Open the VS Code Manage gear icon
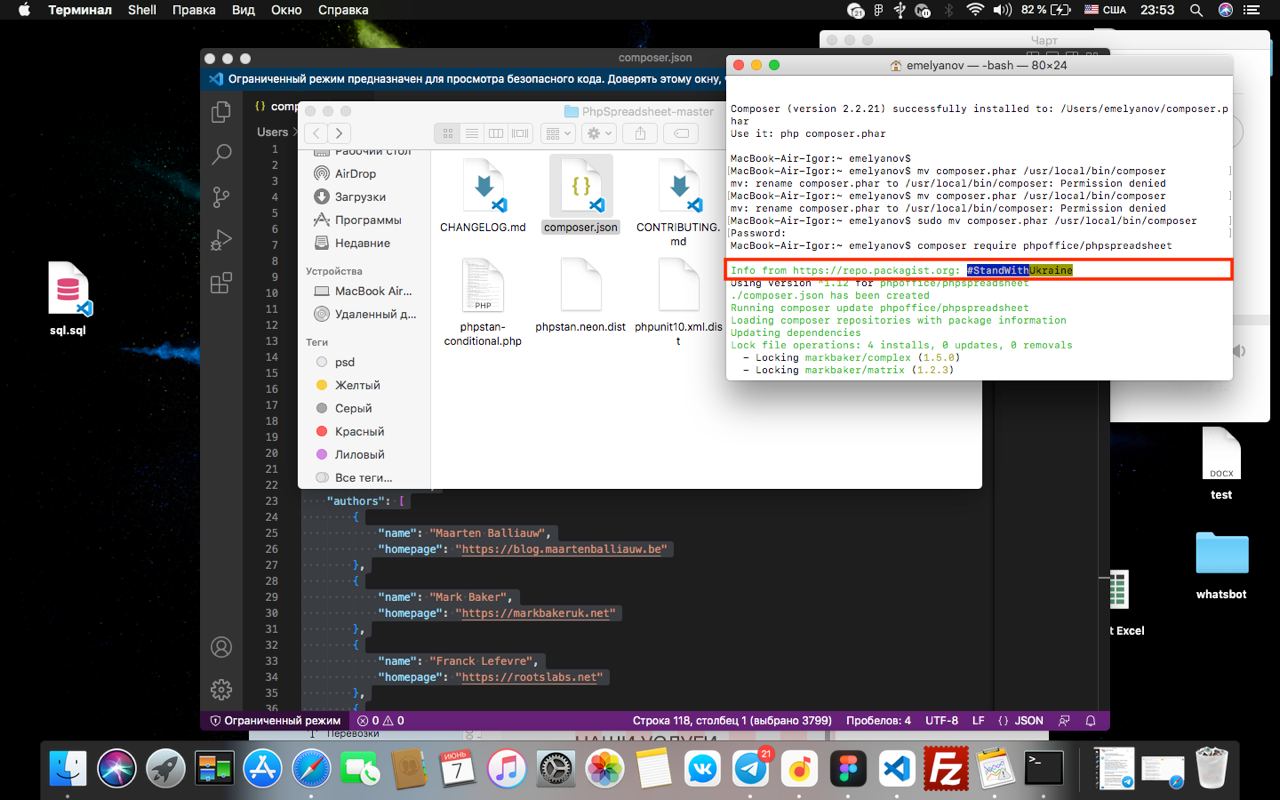1280x800 pixels. 222,690
